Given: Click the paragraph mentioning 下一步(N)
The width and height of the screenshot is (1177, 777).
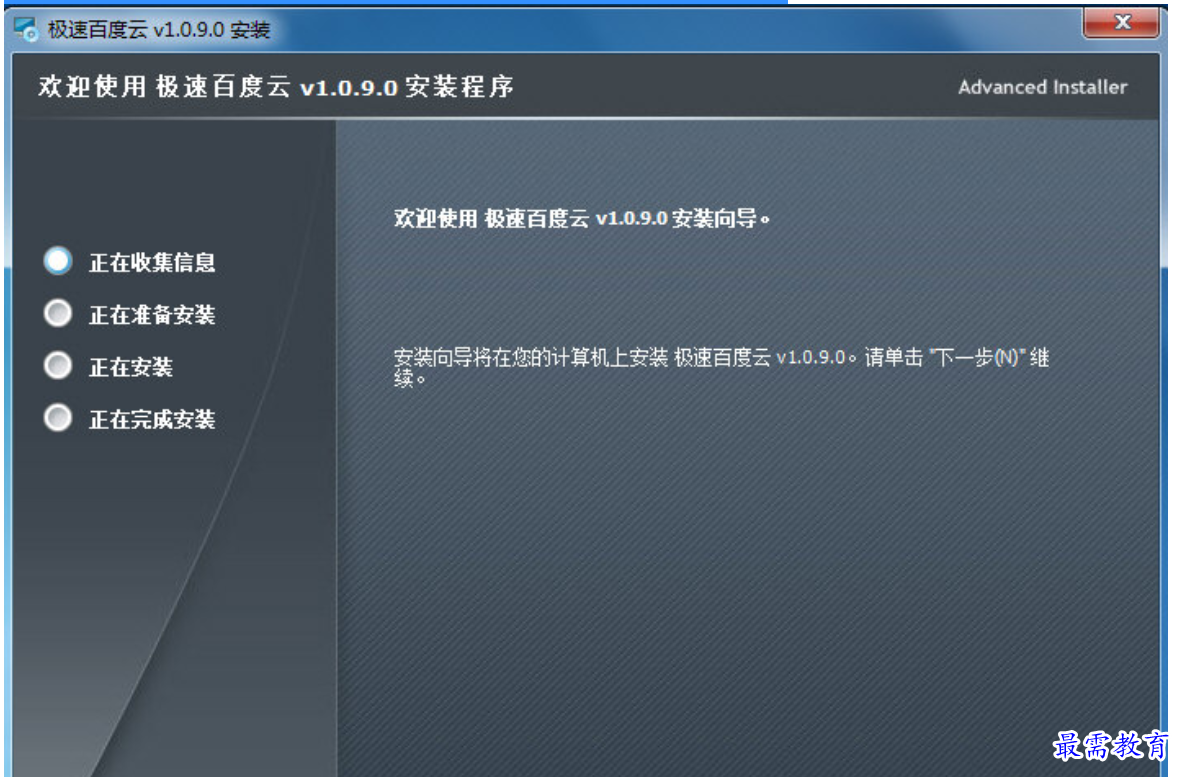Looking at the screenshot, I should [721, 367].
